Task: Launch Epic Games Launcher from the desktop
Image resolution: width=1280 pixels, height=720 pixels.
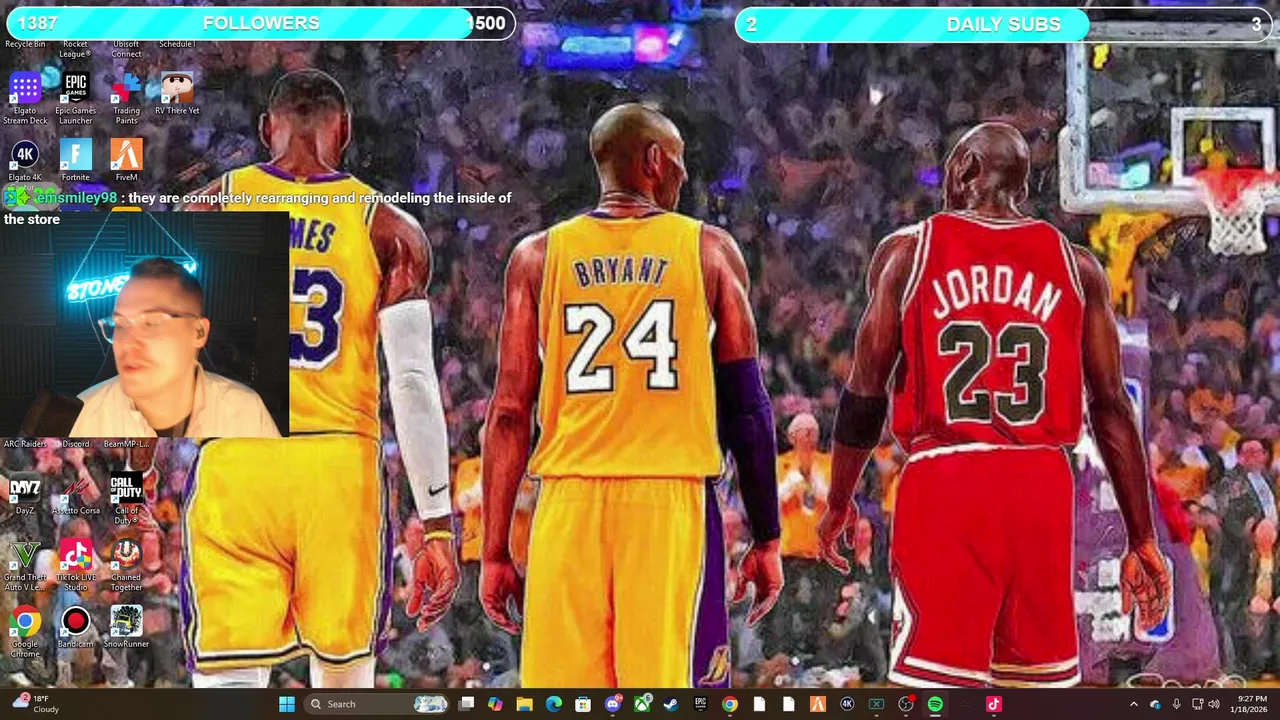Action: pos(76,98)
